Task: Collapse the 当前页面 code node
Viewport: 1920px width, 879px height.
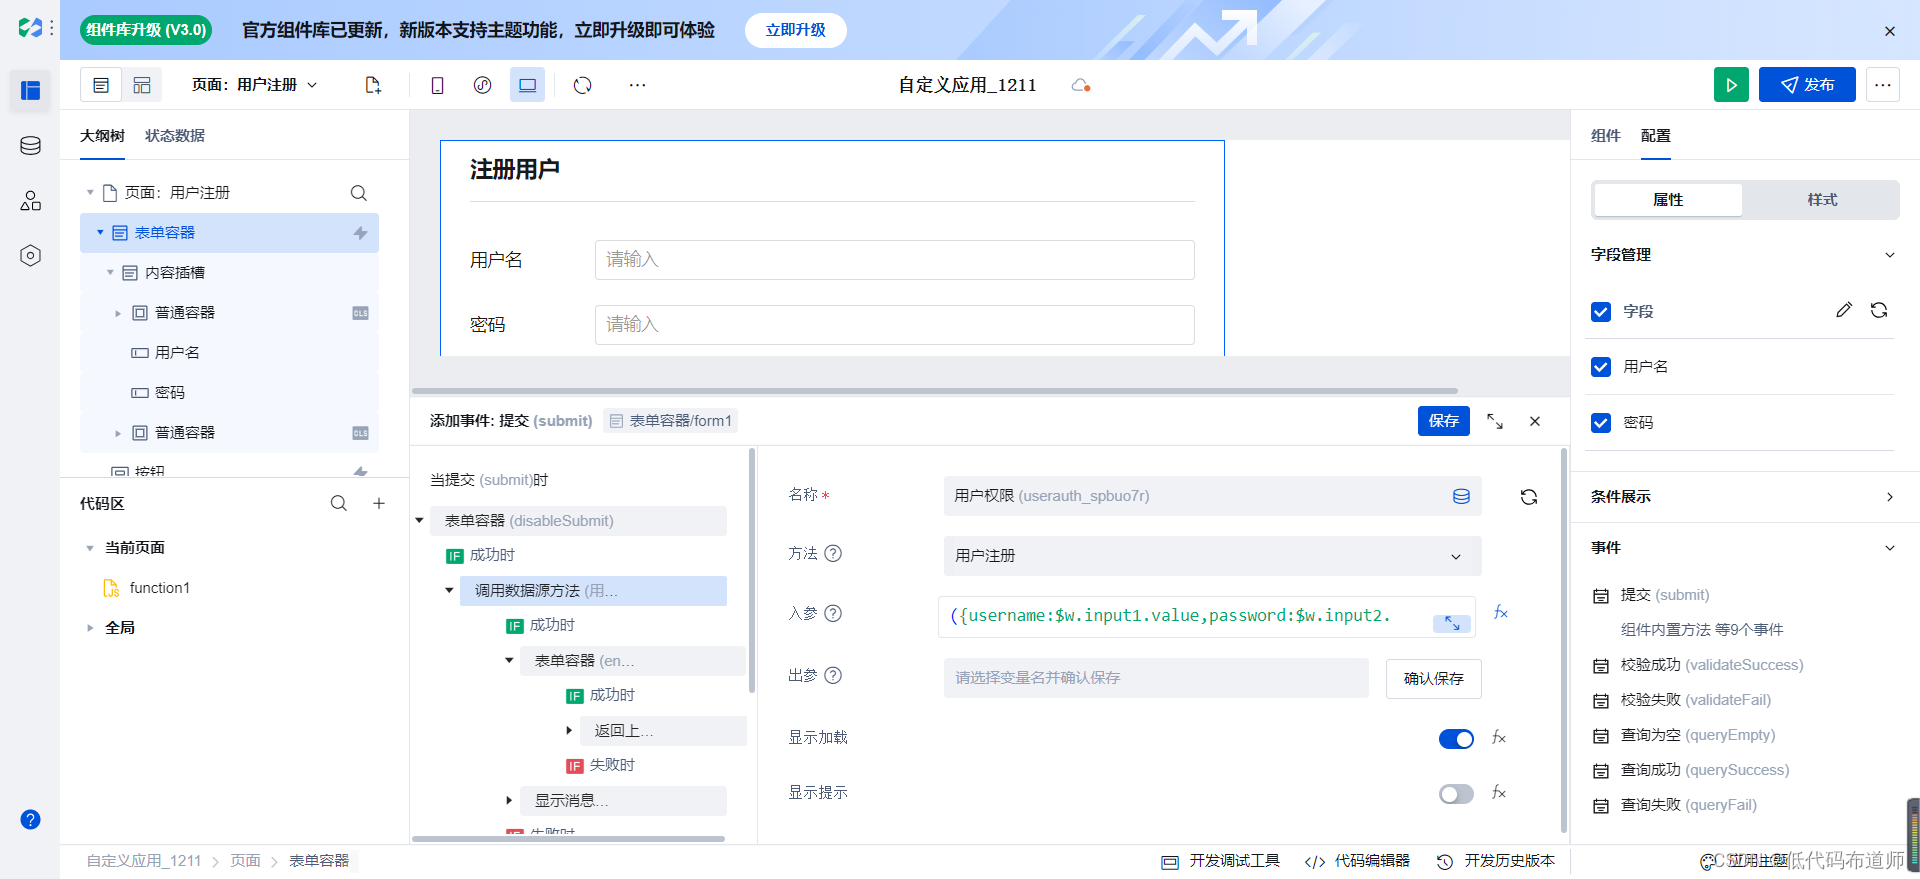Action: (90, 548)
